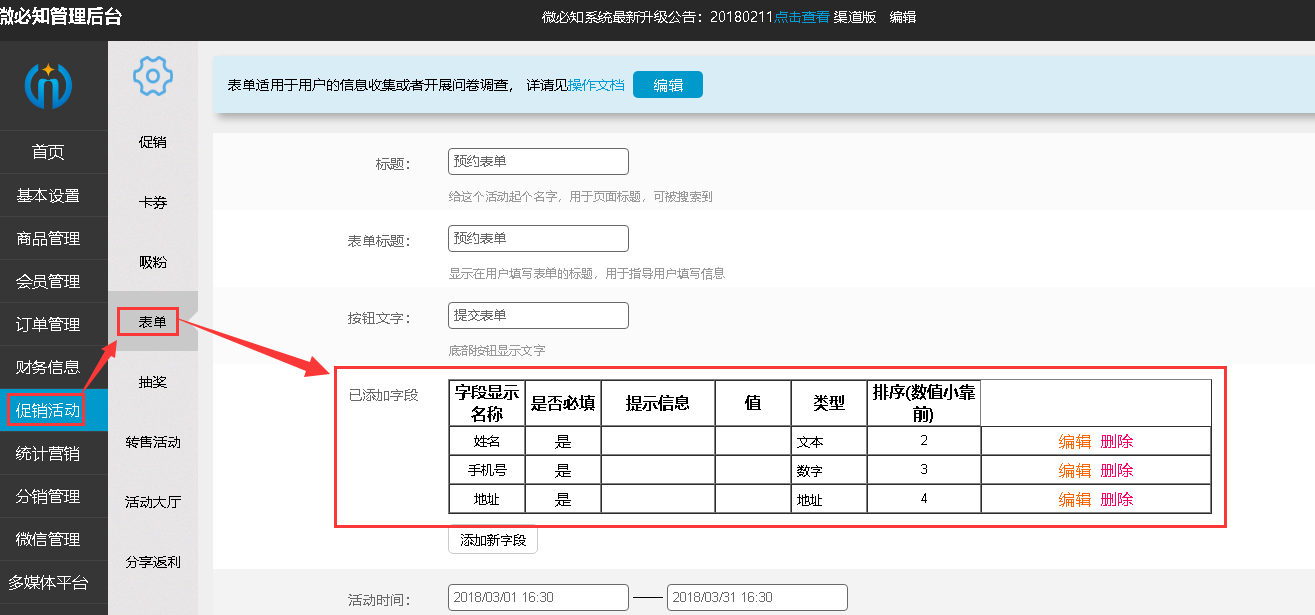Click the blue logo icon in sidebar
Viewport: 1315px width, 615px height.
[x=48, y=86]
